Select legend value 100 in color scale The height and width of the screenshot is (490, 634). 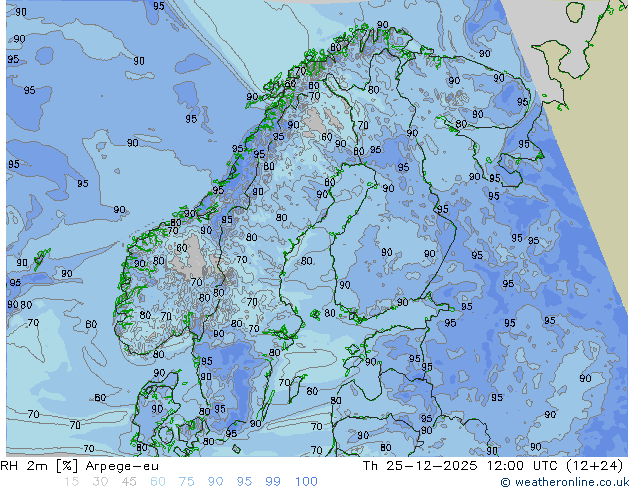tap(306, 482)
